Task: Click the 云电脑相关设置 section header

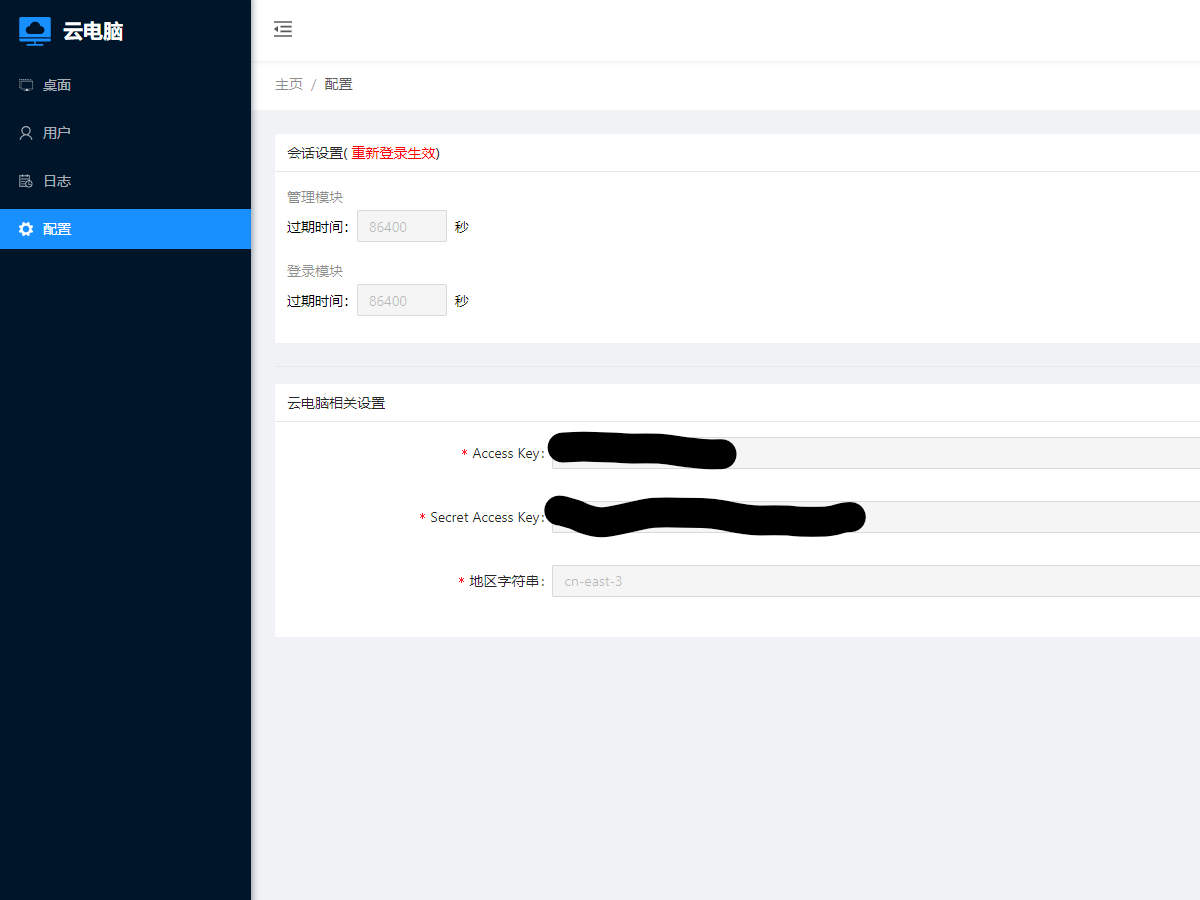Action: pyautogui.click(x=336, y=403)
